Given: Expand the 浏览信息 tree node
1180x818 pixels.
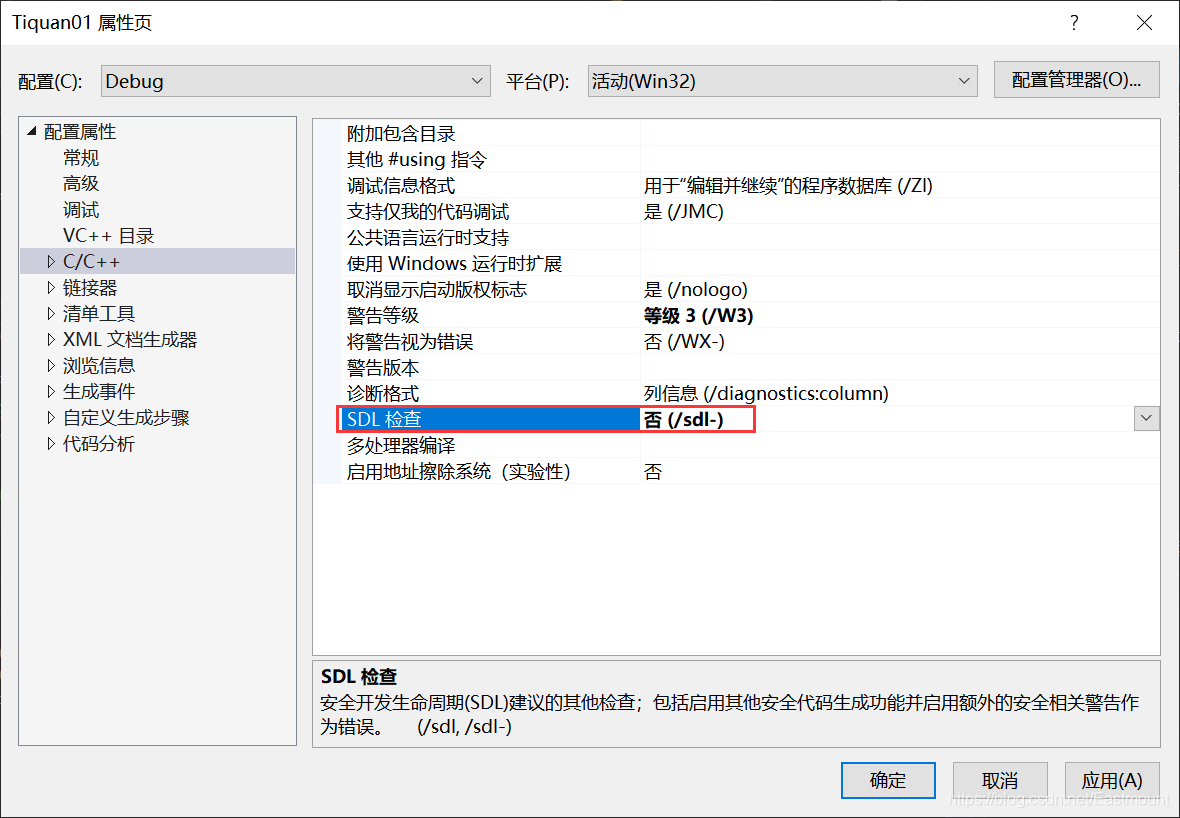Looking at the screenshot, I should [53, 365].
